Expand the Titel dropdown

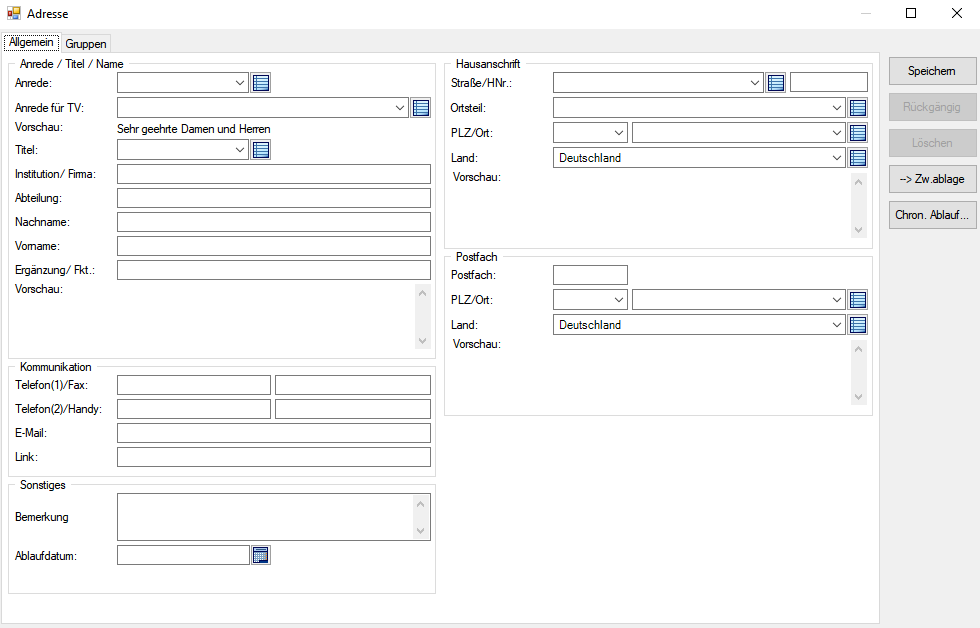pos(240,150)
